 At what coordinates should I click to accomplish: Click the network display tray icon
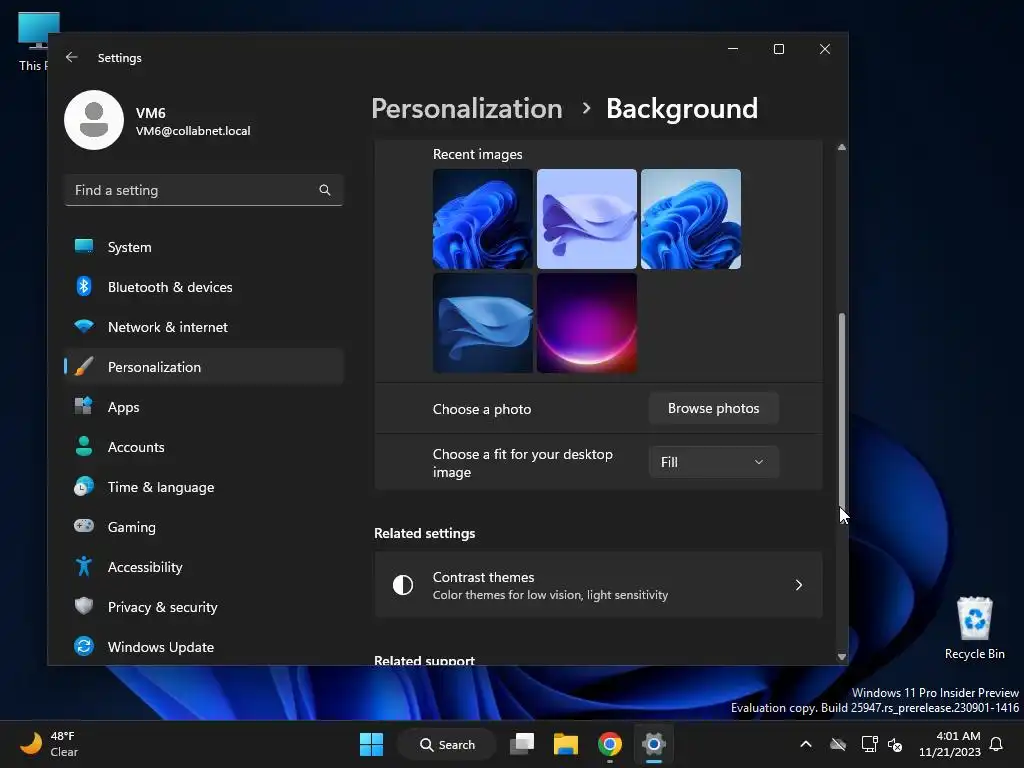click(869, 744)
